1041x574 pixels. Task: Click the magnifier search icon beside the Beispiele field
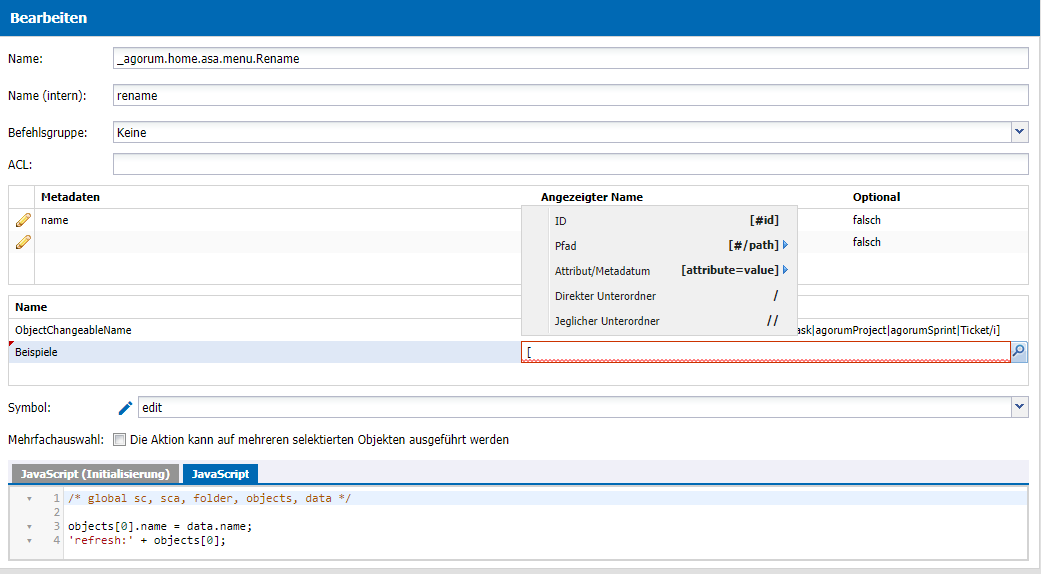pos(1018,352)
